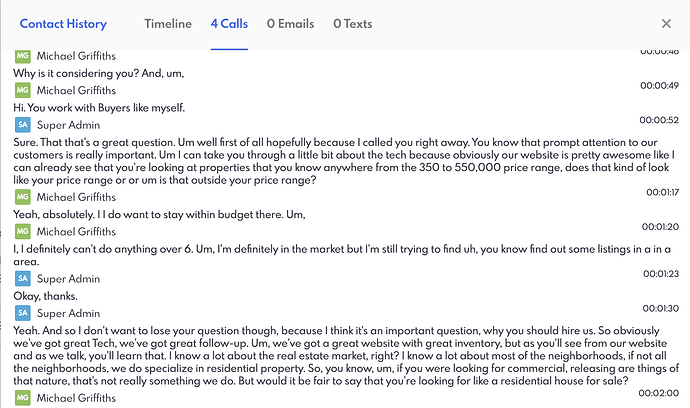Open the Contact History tab

coord(63,23)
